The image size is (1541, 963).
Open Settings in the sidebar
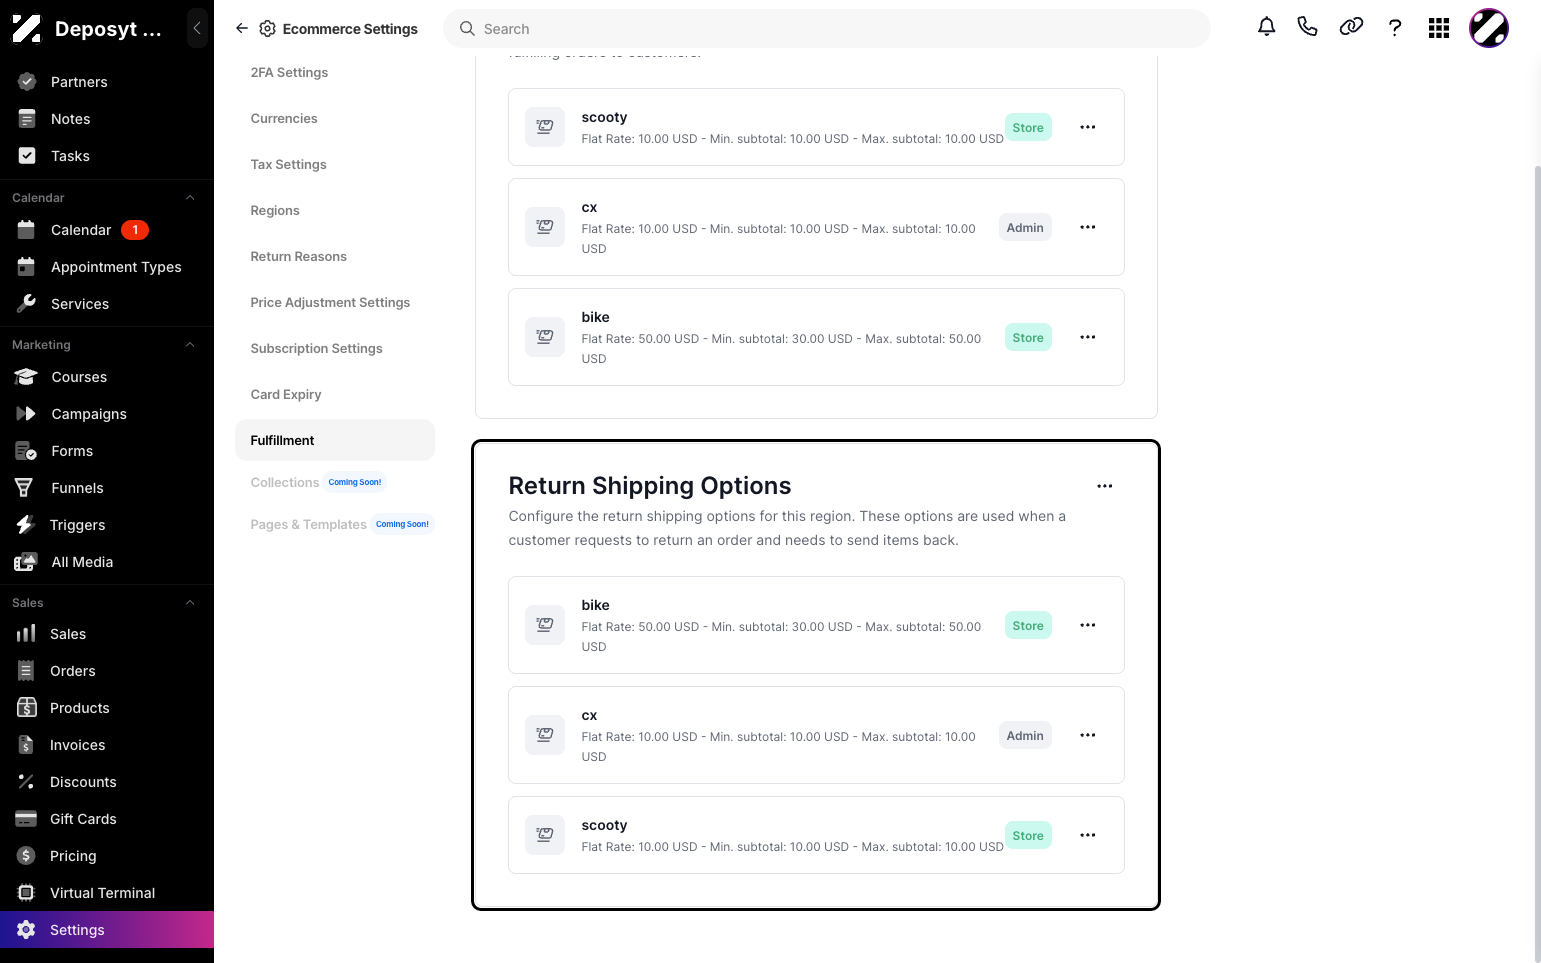(x=107, y=930)
